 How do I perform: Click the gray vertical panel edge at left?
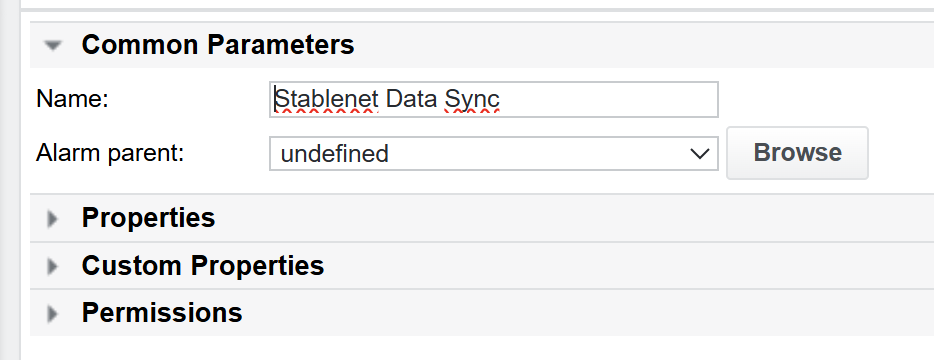[10, 180]
